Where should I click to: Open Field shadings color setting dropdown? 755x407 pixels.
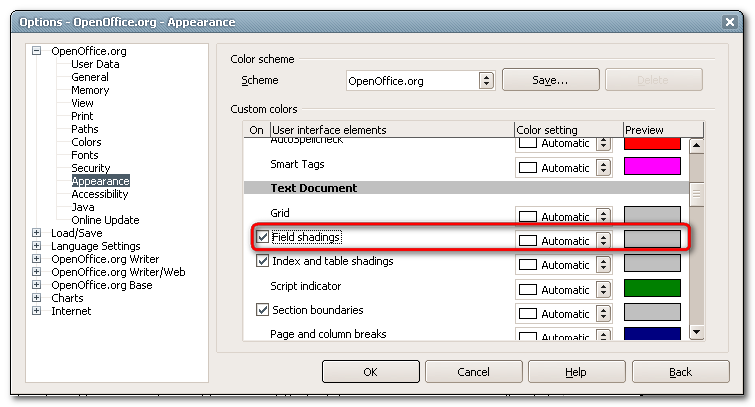(x=603, y=240)
